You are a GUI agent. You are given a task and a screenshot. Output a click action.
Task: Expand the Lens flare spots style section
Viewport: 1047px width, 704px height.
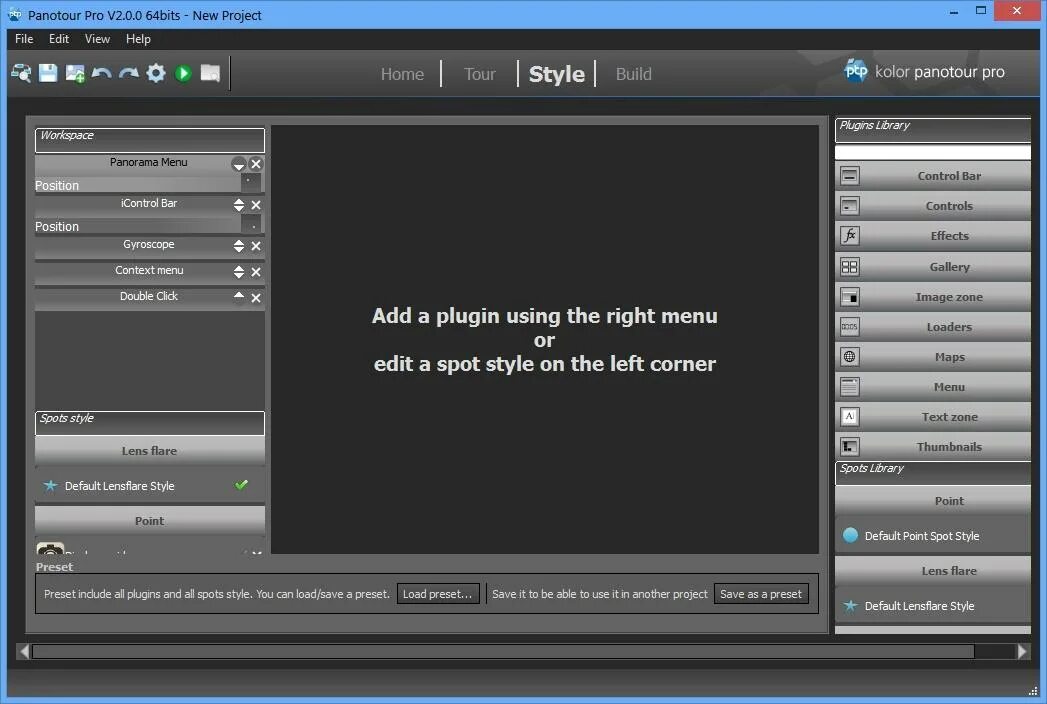150,451
